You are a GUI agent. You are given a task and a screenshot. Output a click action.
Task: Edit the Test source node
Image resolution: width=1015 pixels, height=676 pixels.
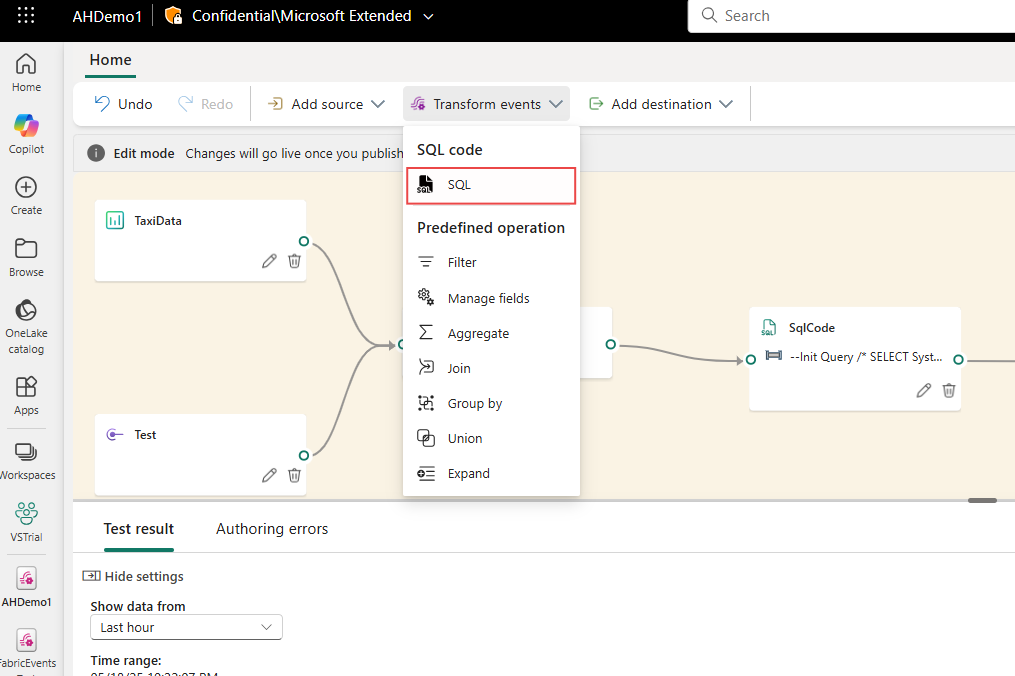coord(269,475)
